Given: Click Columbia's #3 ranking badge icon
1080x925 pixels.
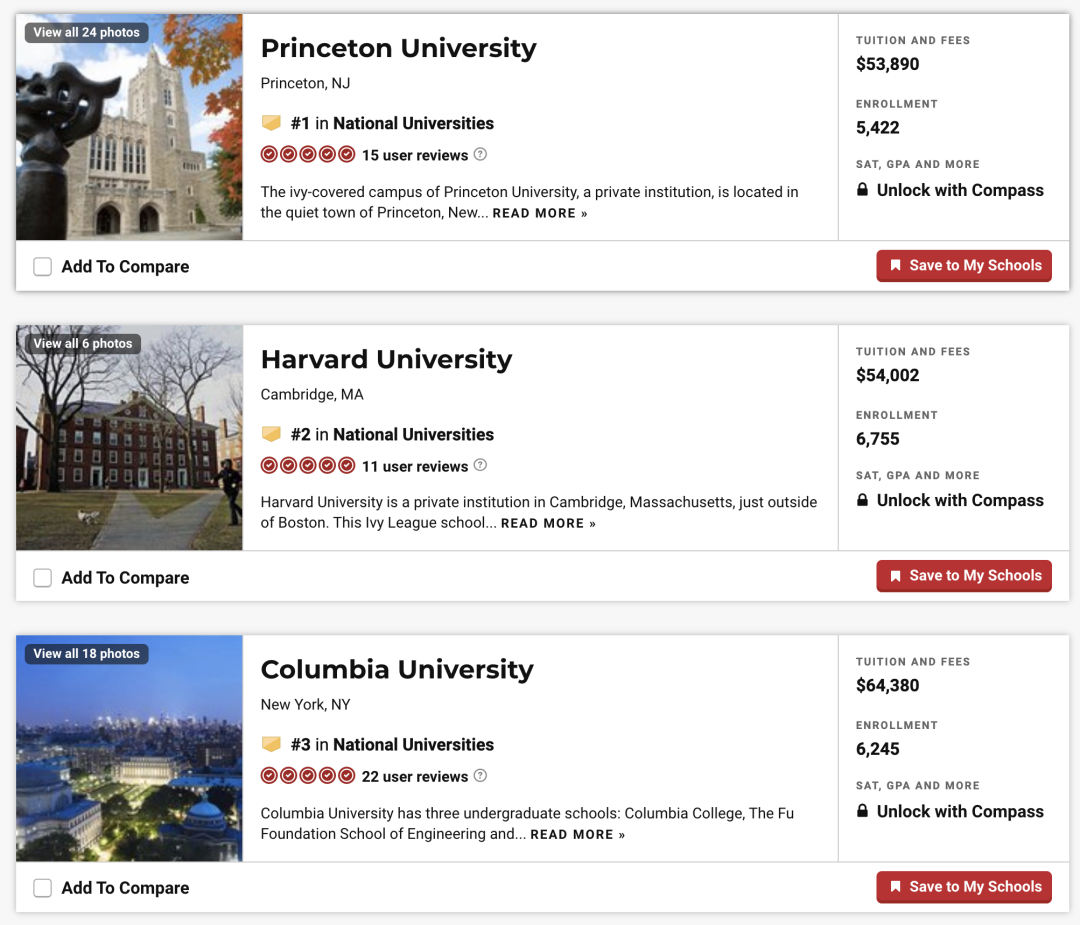Looking at the screenshot, I should pyautogui.click(x=271, y=744).
